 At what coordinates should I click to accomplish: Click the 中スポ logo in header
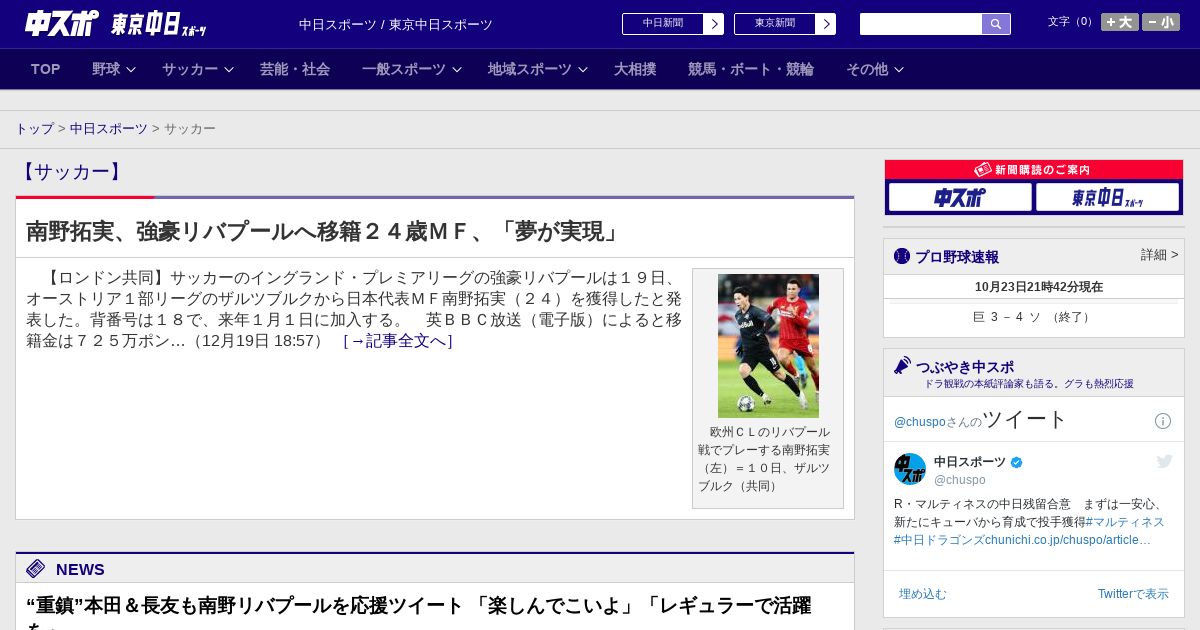[x=62, y=24]
